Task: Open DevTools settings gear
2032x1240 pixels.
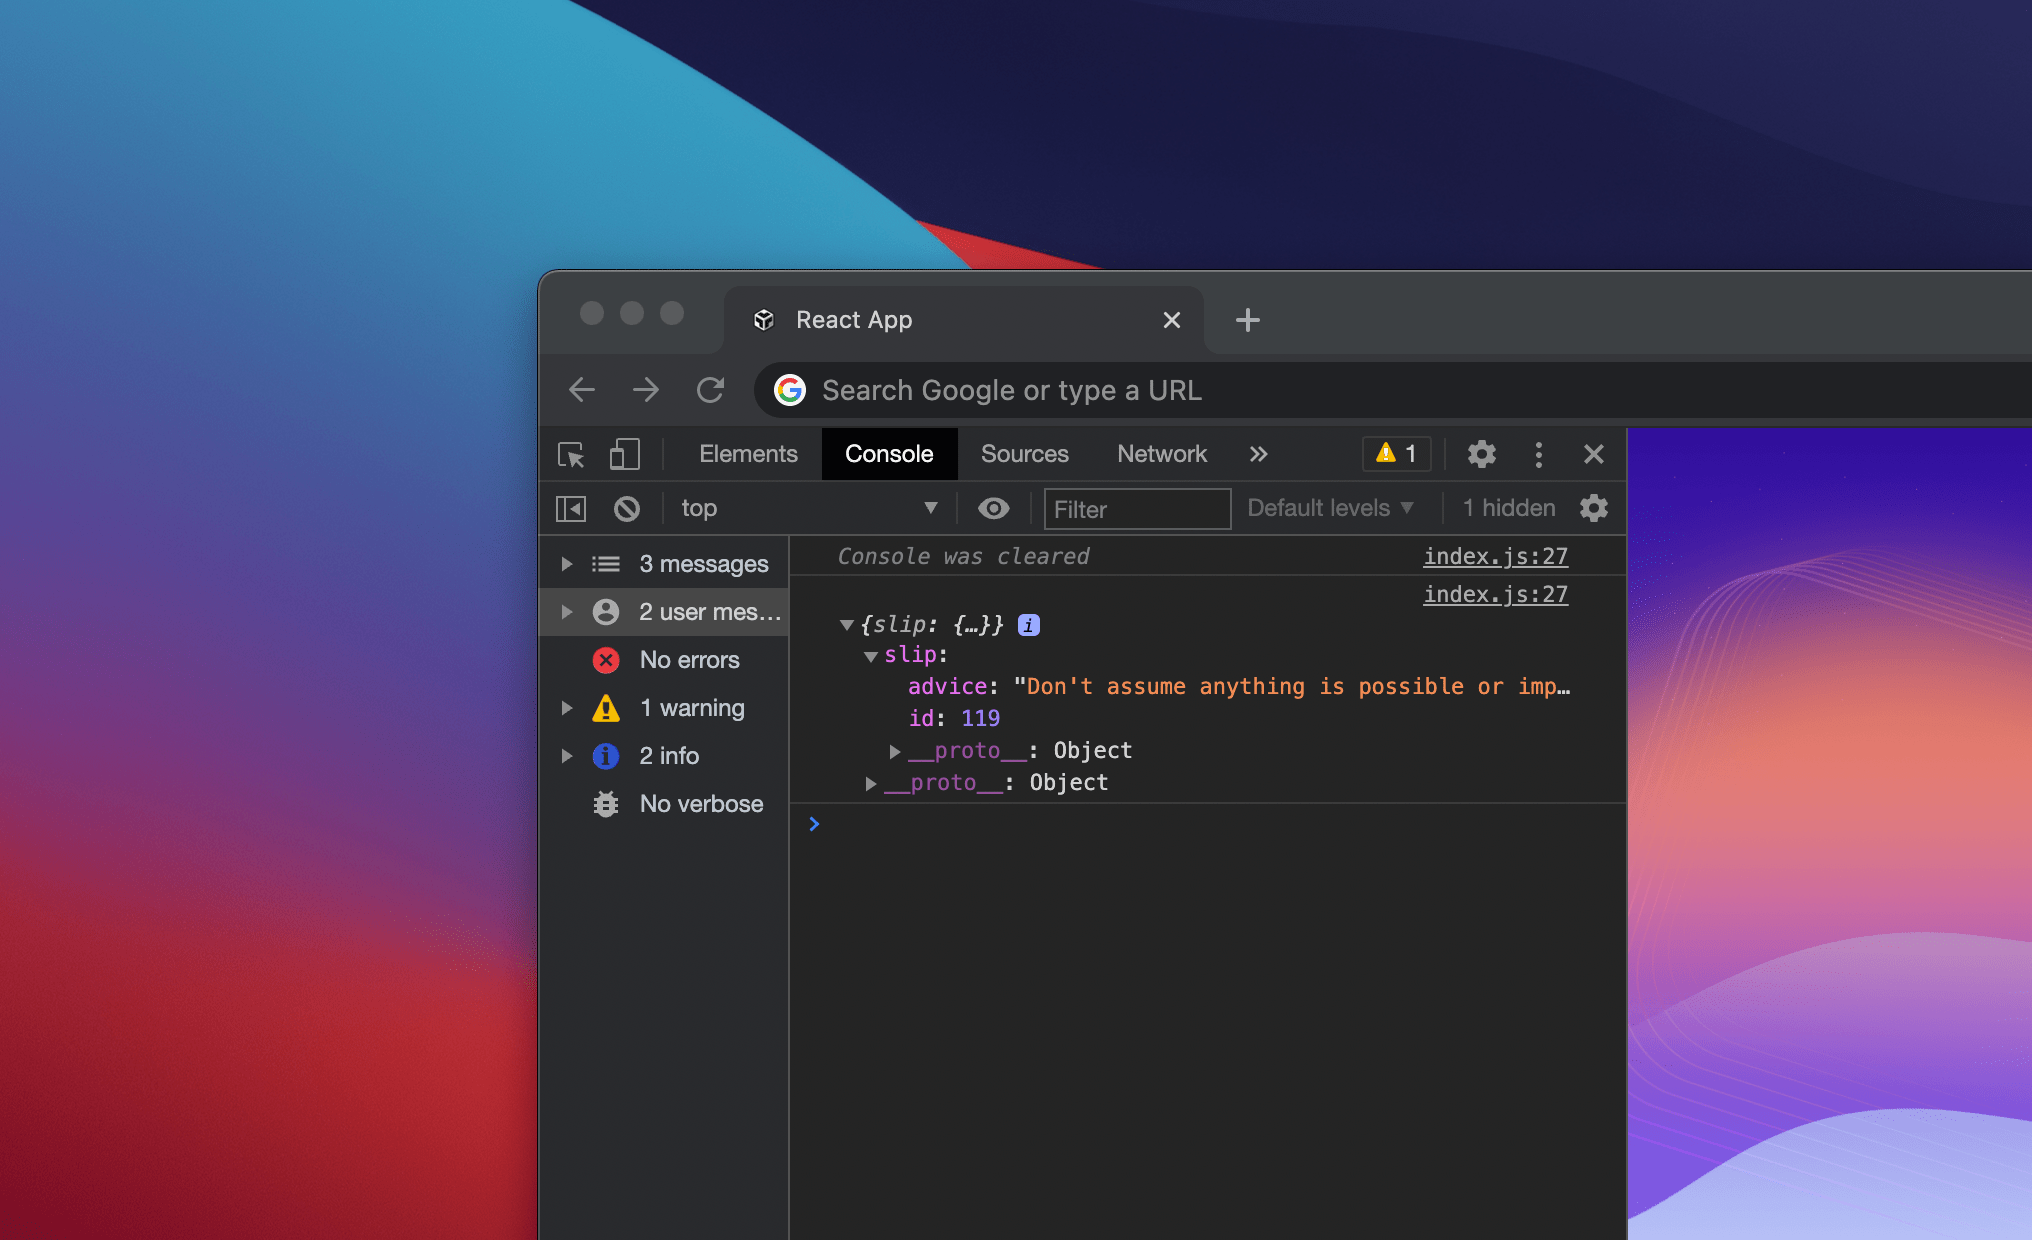Action: coord(1482,454)
